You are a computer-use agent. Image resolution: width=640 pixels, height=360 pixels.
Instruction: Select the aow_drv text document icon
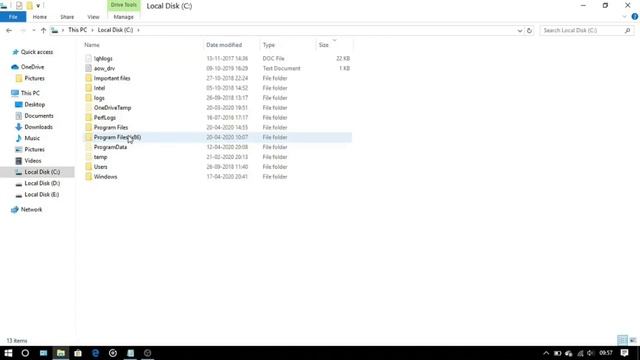point(89,68)
